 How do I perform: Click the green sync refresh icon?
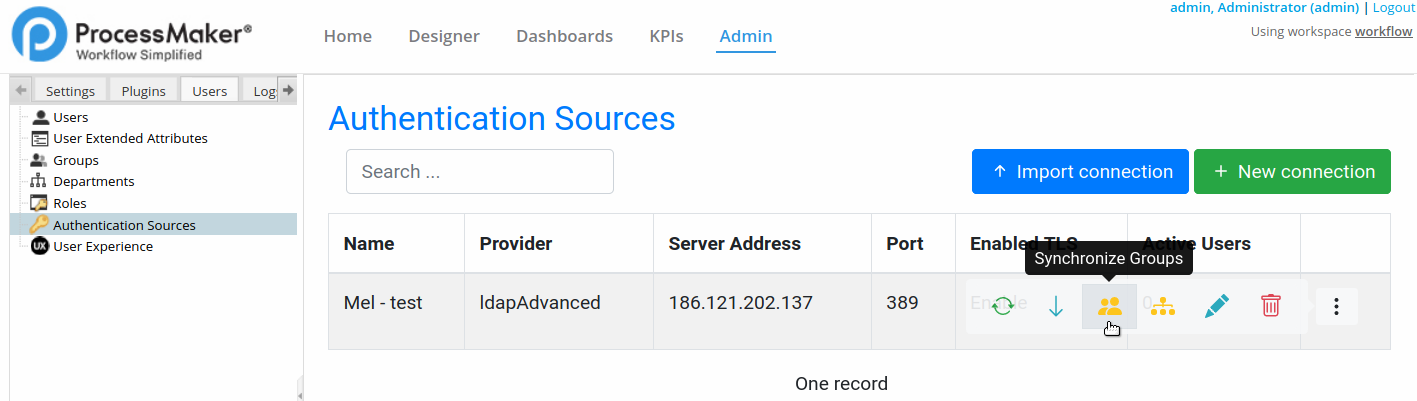point(1003,307)
